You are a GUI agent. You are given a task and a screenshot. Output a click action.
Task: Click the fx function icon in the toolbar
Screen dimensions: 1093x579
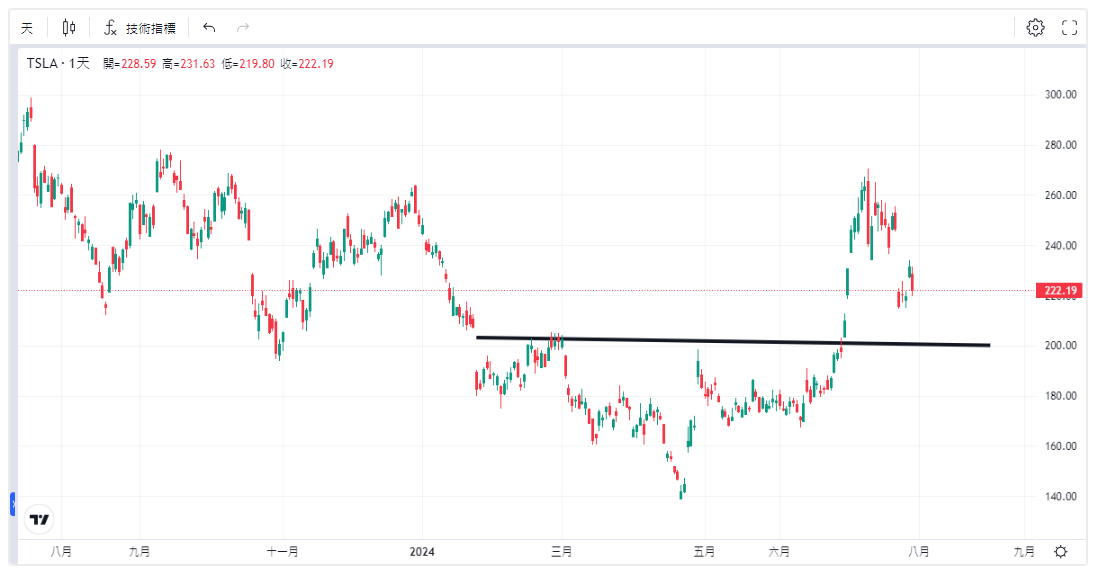[x=111, y=28]
